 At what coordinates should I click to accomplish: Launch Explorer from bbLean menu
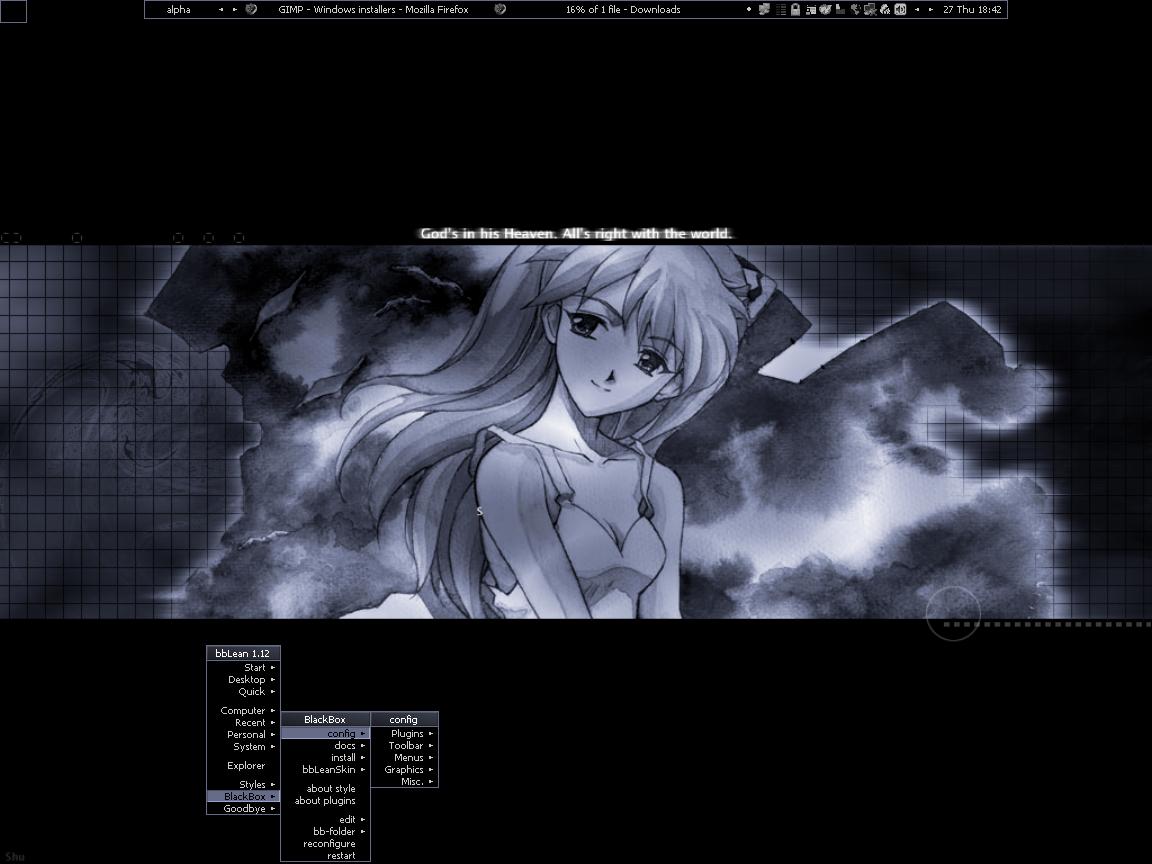[243, 766]
